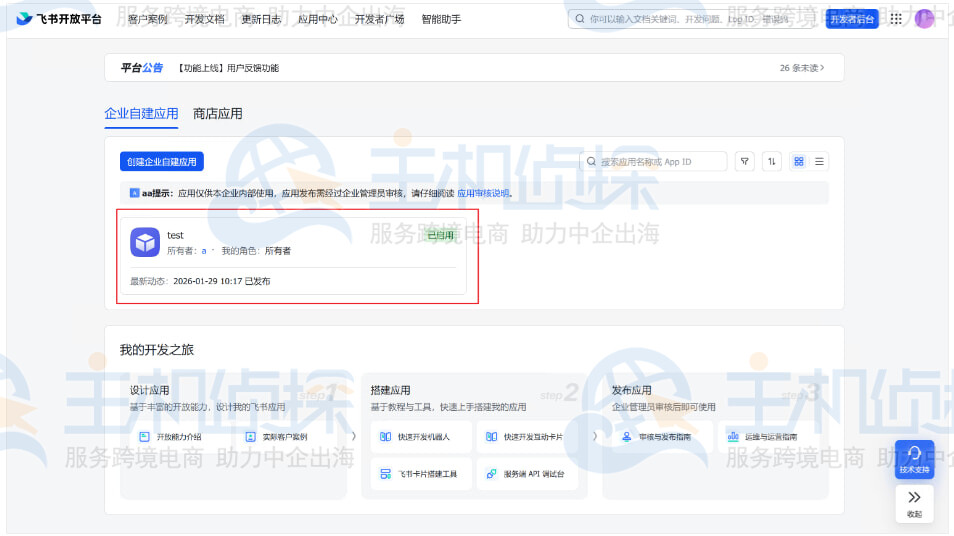Click the user avatar in the header
Screen dimensions: 954x536
pyautogui.click(x=924, y=19)
